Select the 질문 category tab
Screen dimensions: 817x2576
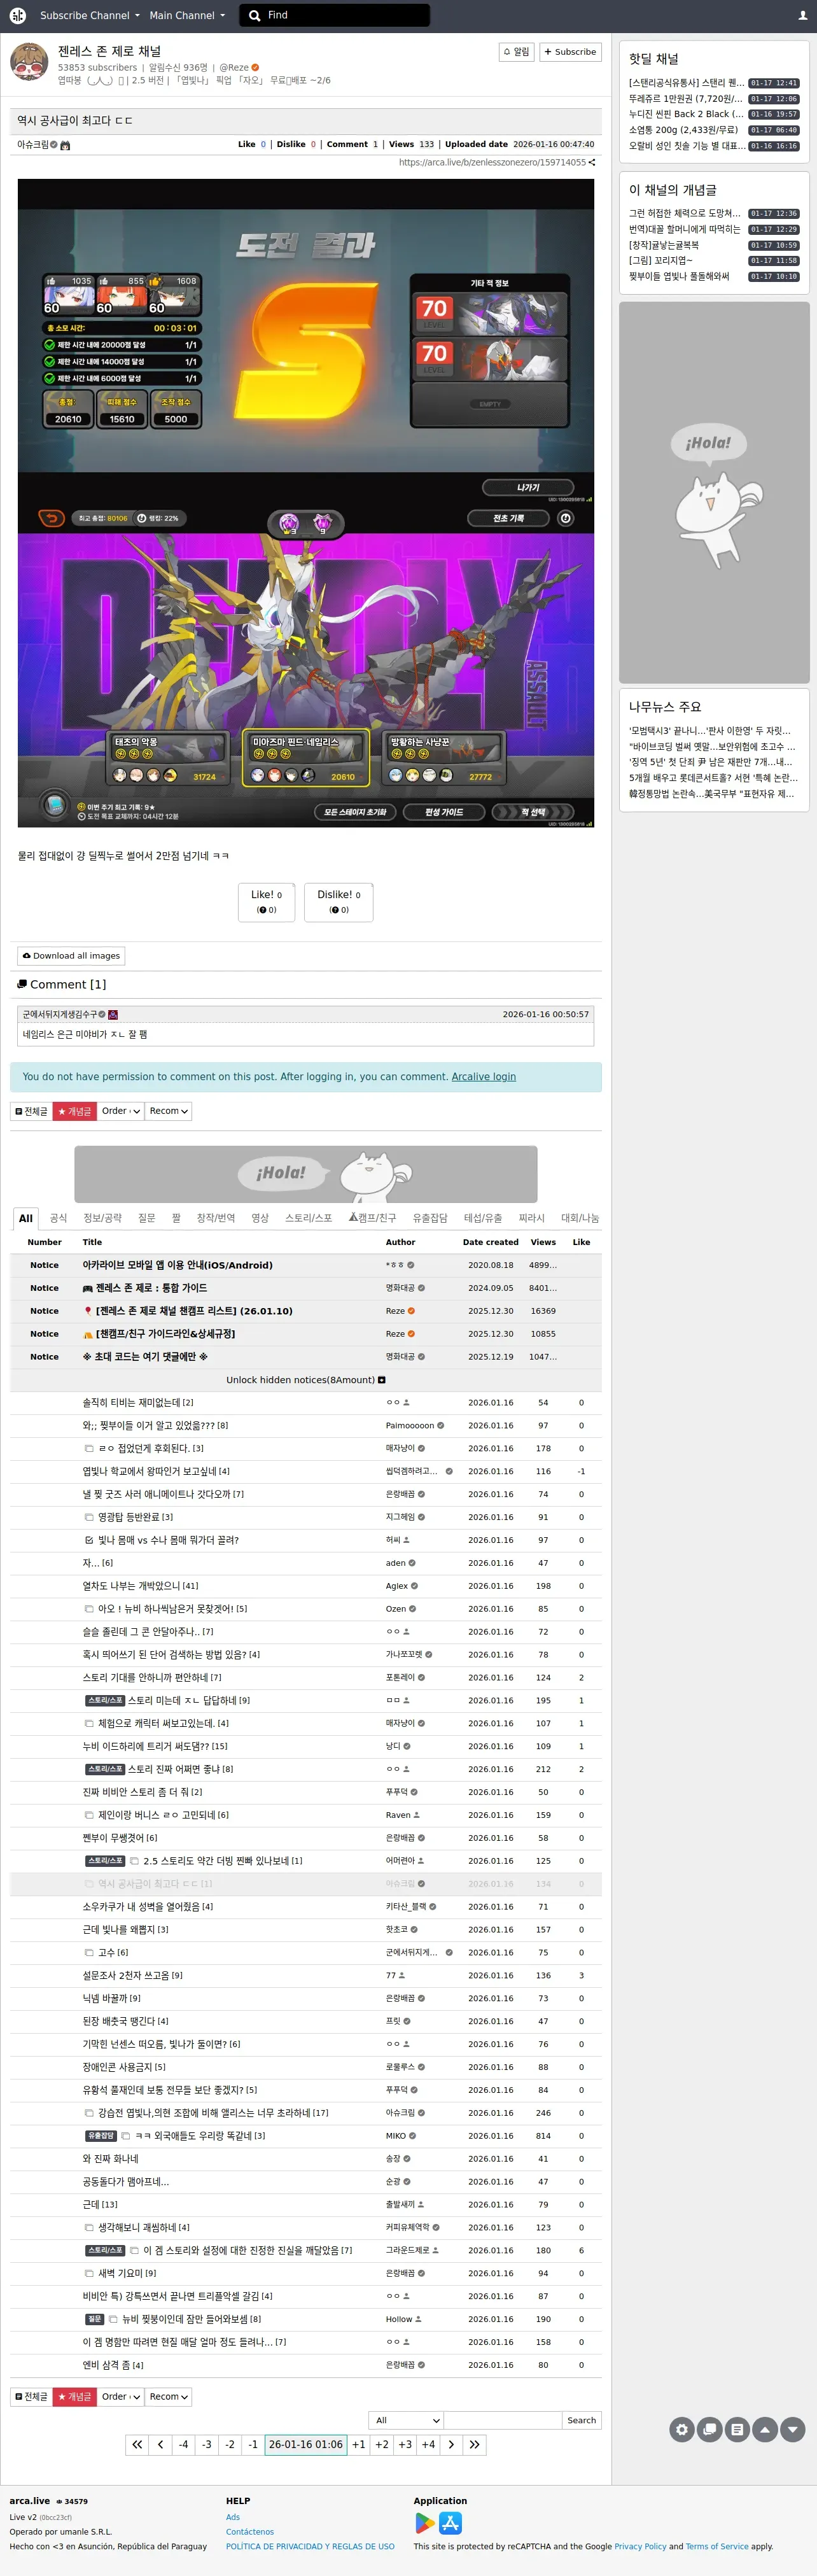[147, 1218]
